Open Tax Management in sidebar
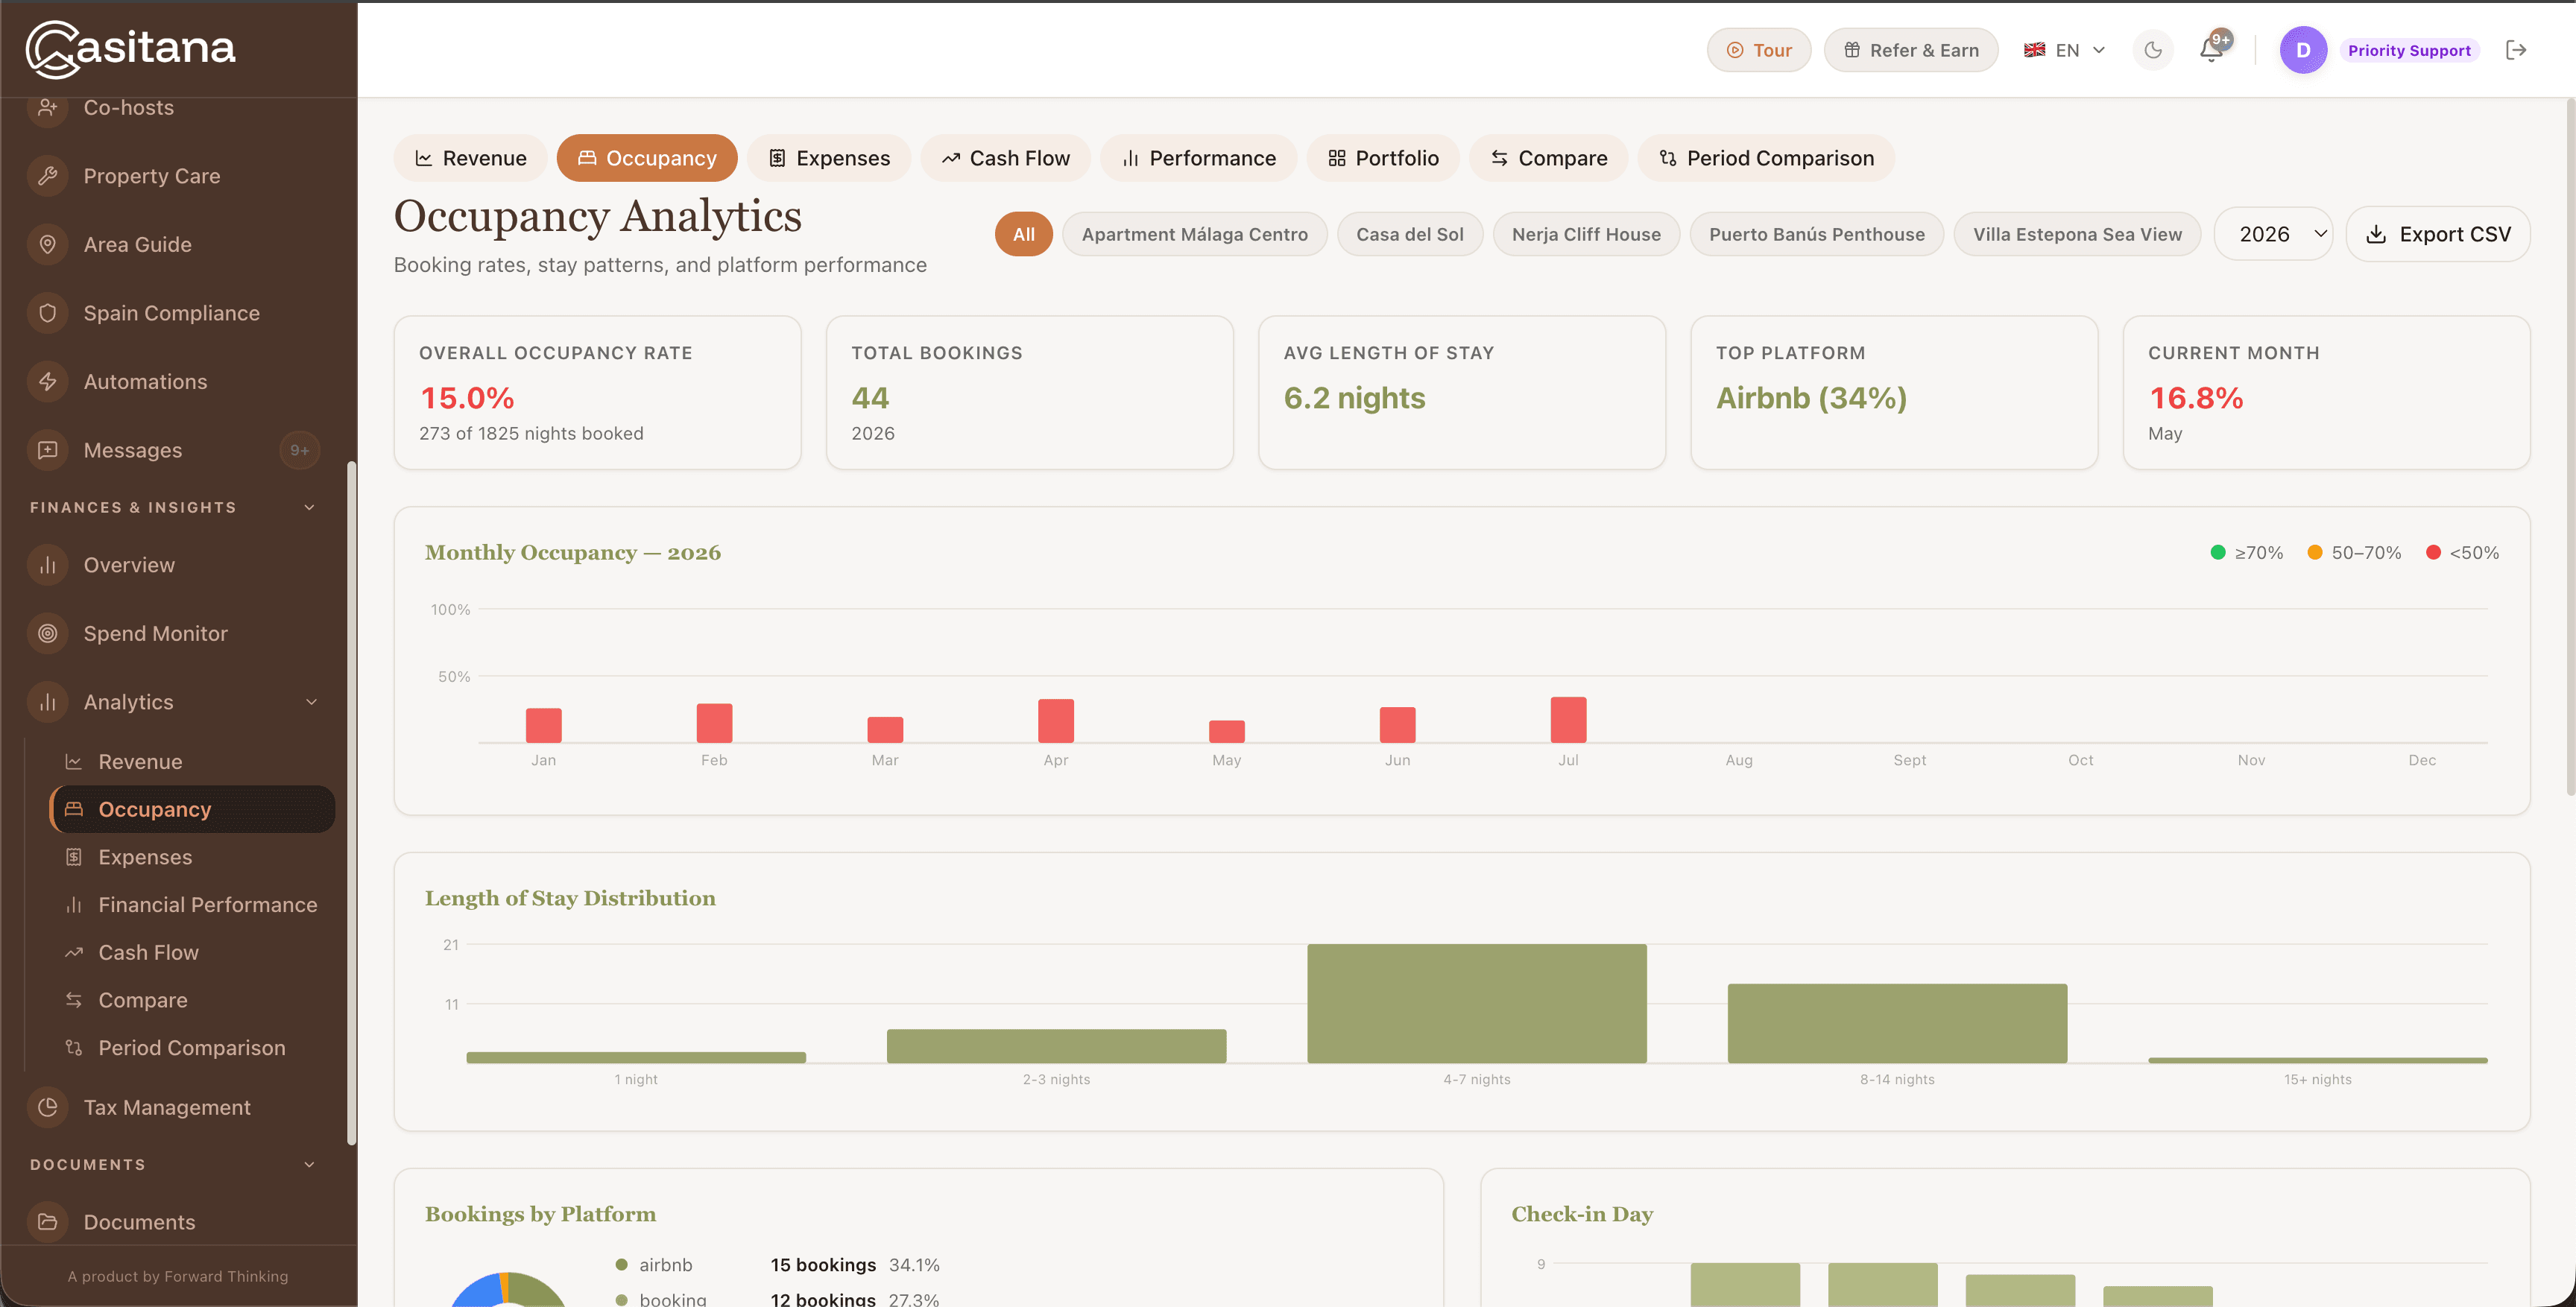The height and width of the screenshot is (1307, 2576). pyautogui.click(x=167, y=1107)
